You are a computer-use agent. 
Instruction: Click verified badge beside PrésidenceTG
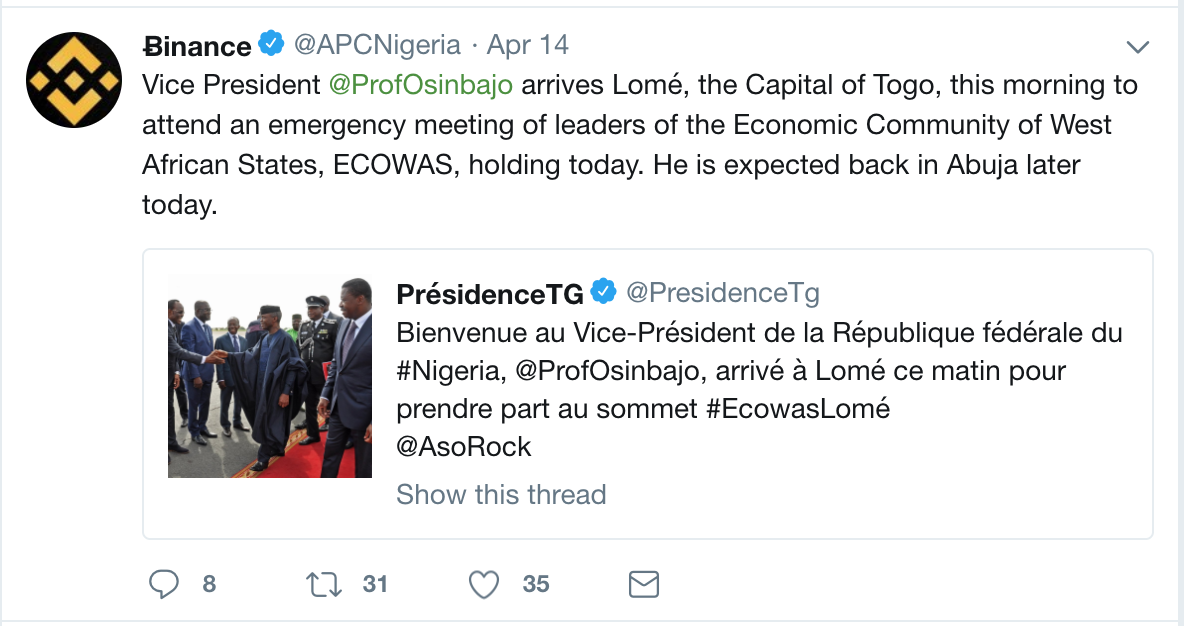click(603, 292)
